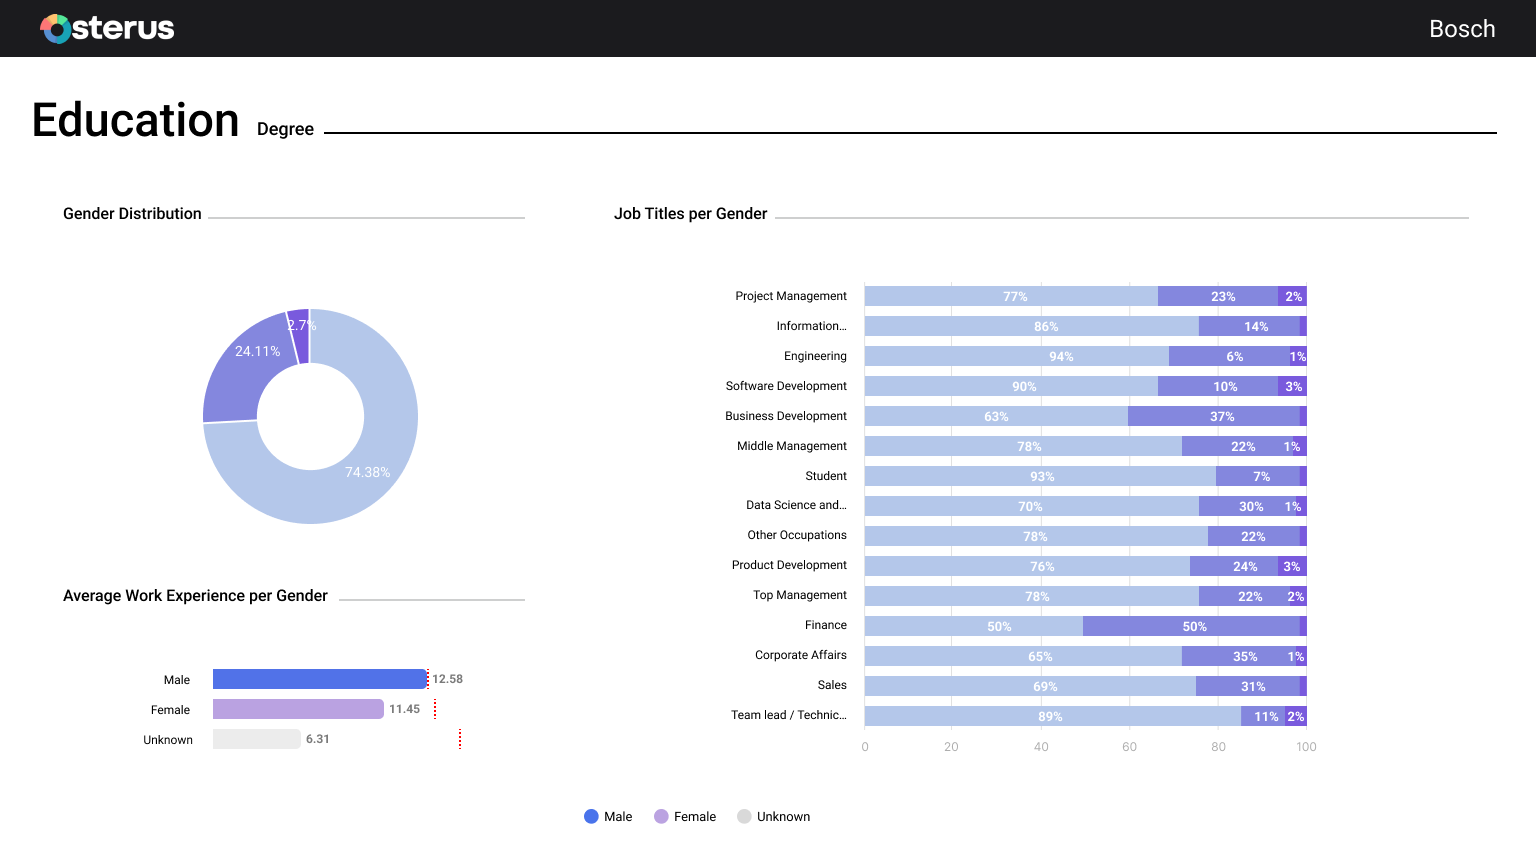Click the 31% segment in Sales row
The width and height of the screenshot is (1536, 864).
click(1248, 686)
